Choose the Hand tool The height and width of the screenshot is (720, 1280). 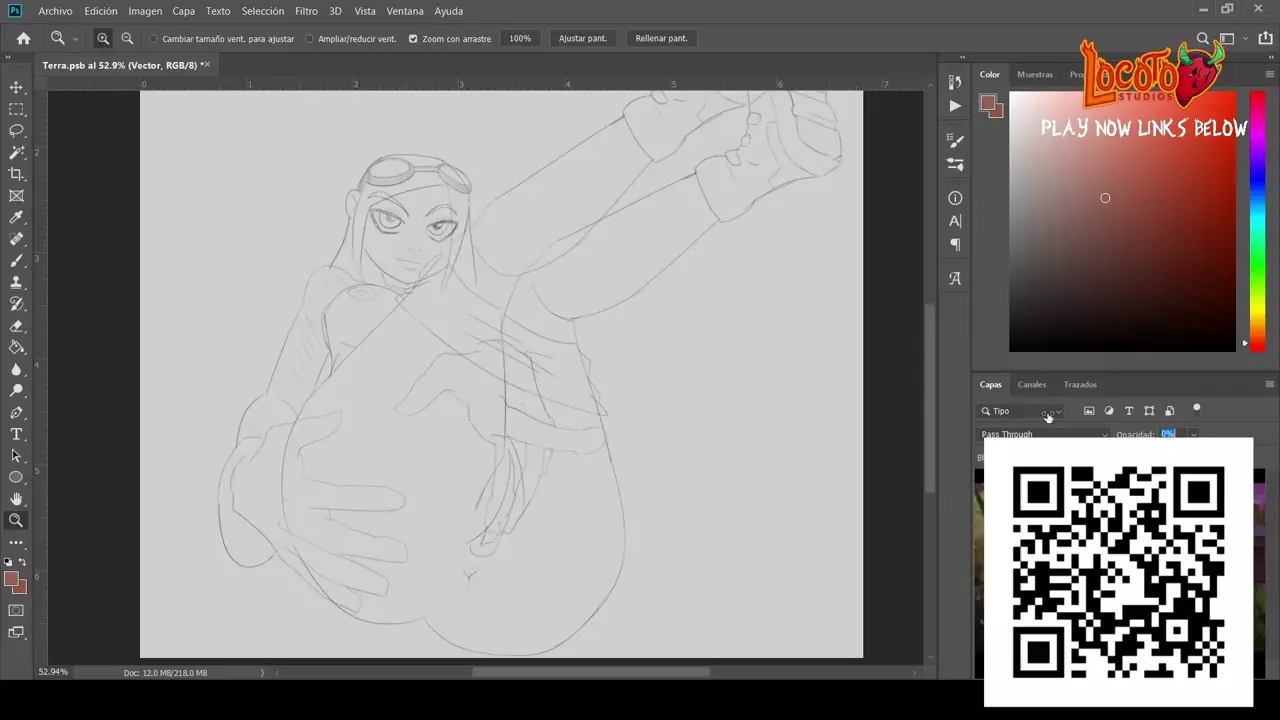[16, 499]
